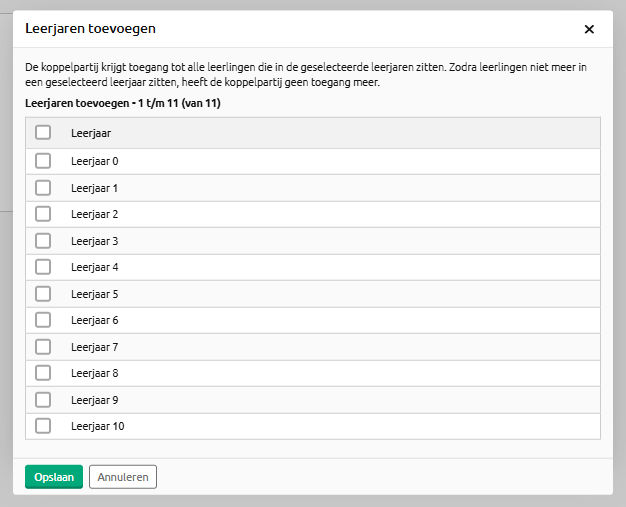Click the Leerjaar column header
The width and height of the screenshot is (626, 507).
[x=90, y=133]
